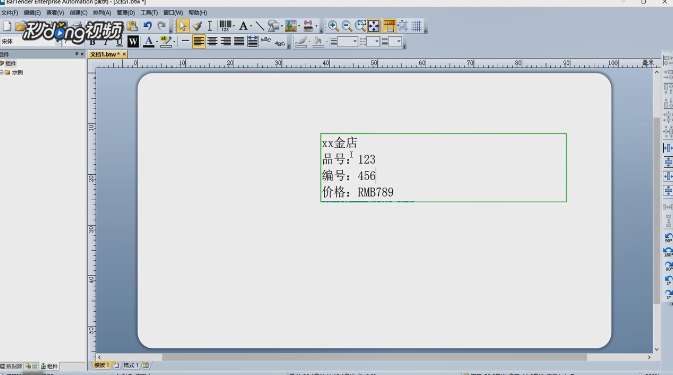Enable justified text alignment

[239, 42]
